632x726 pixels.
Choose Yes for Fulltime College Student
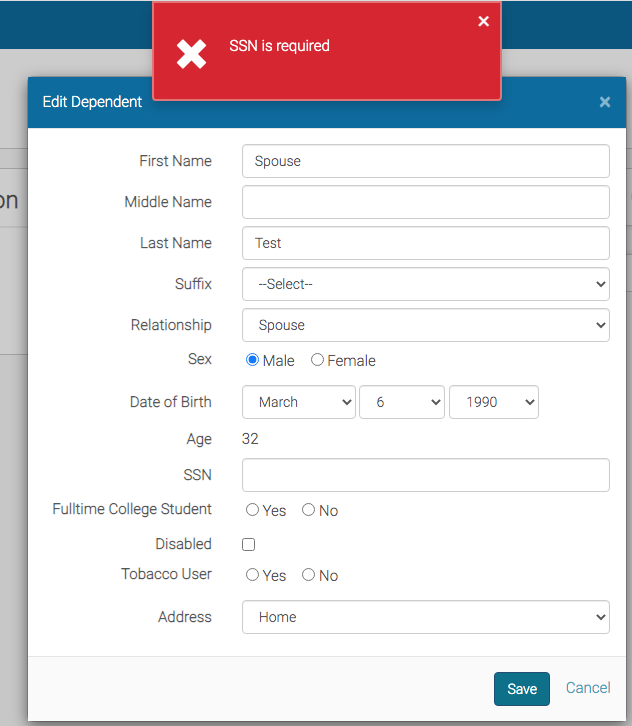coord(253,510)
